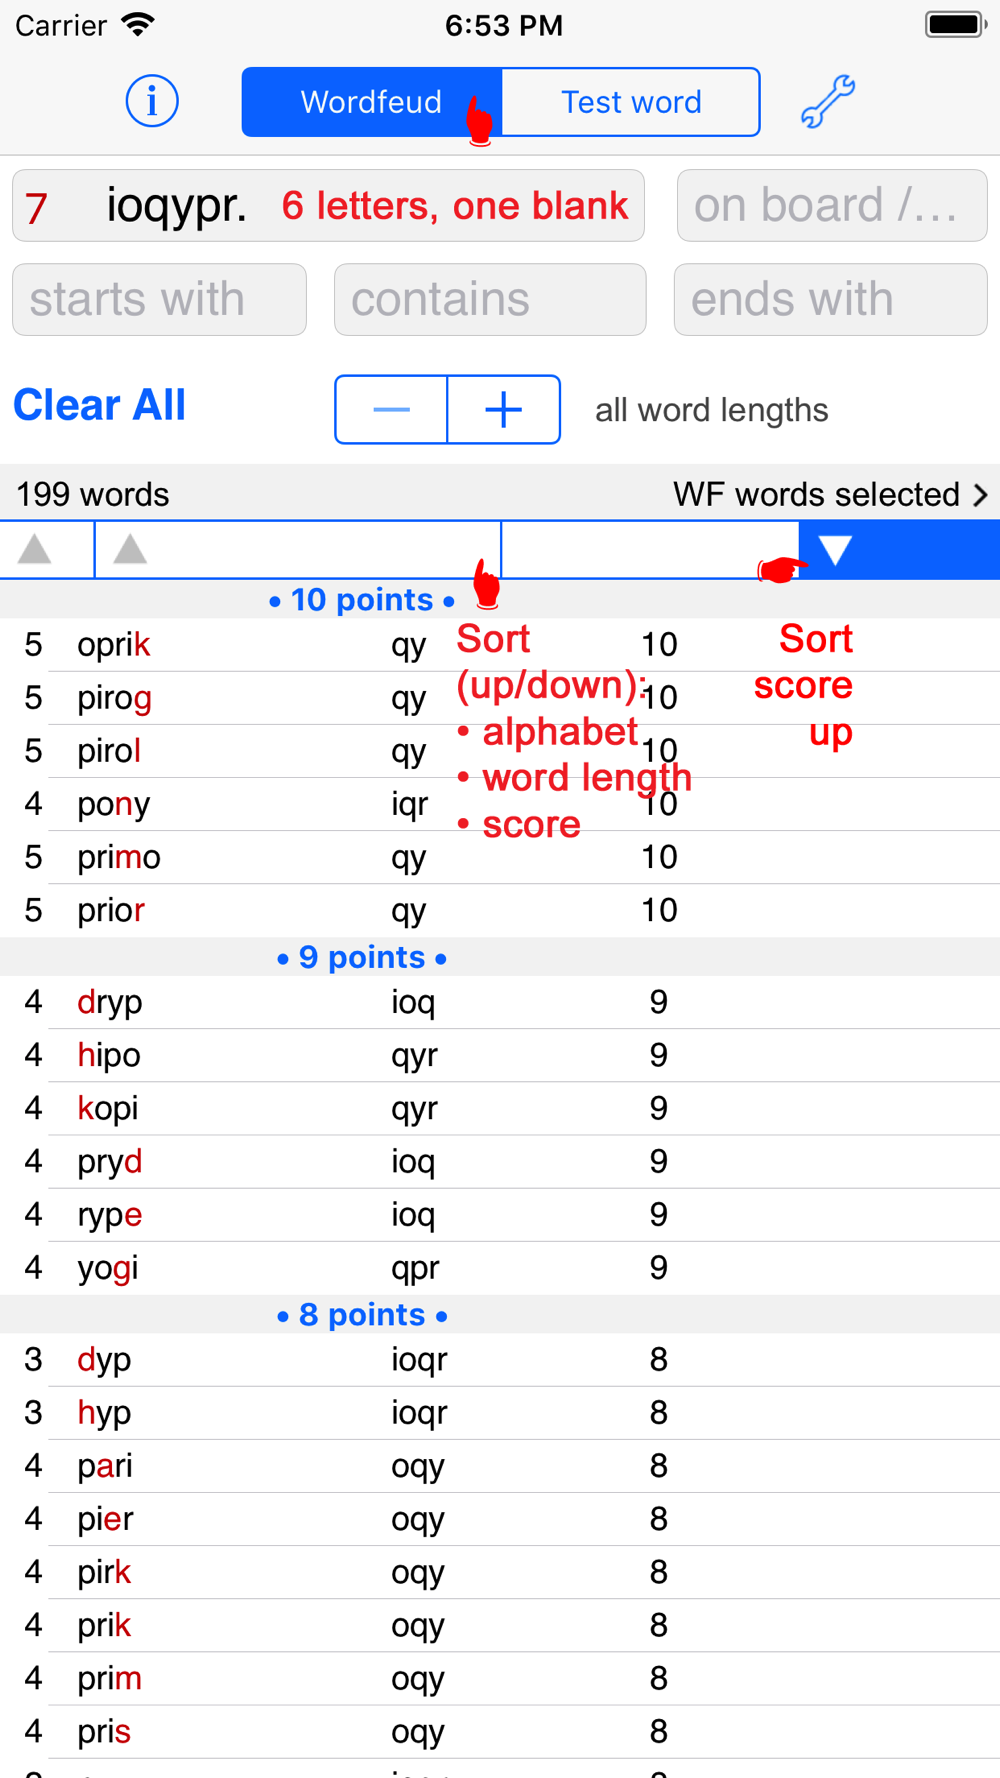Select the word 'yogi' row
Screen dimensions: 1000x1778
pos(500,1268)
